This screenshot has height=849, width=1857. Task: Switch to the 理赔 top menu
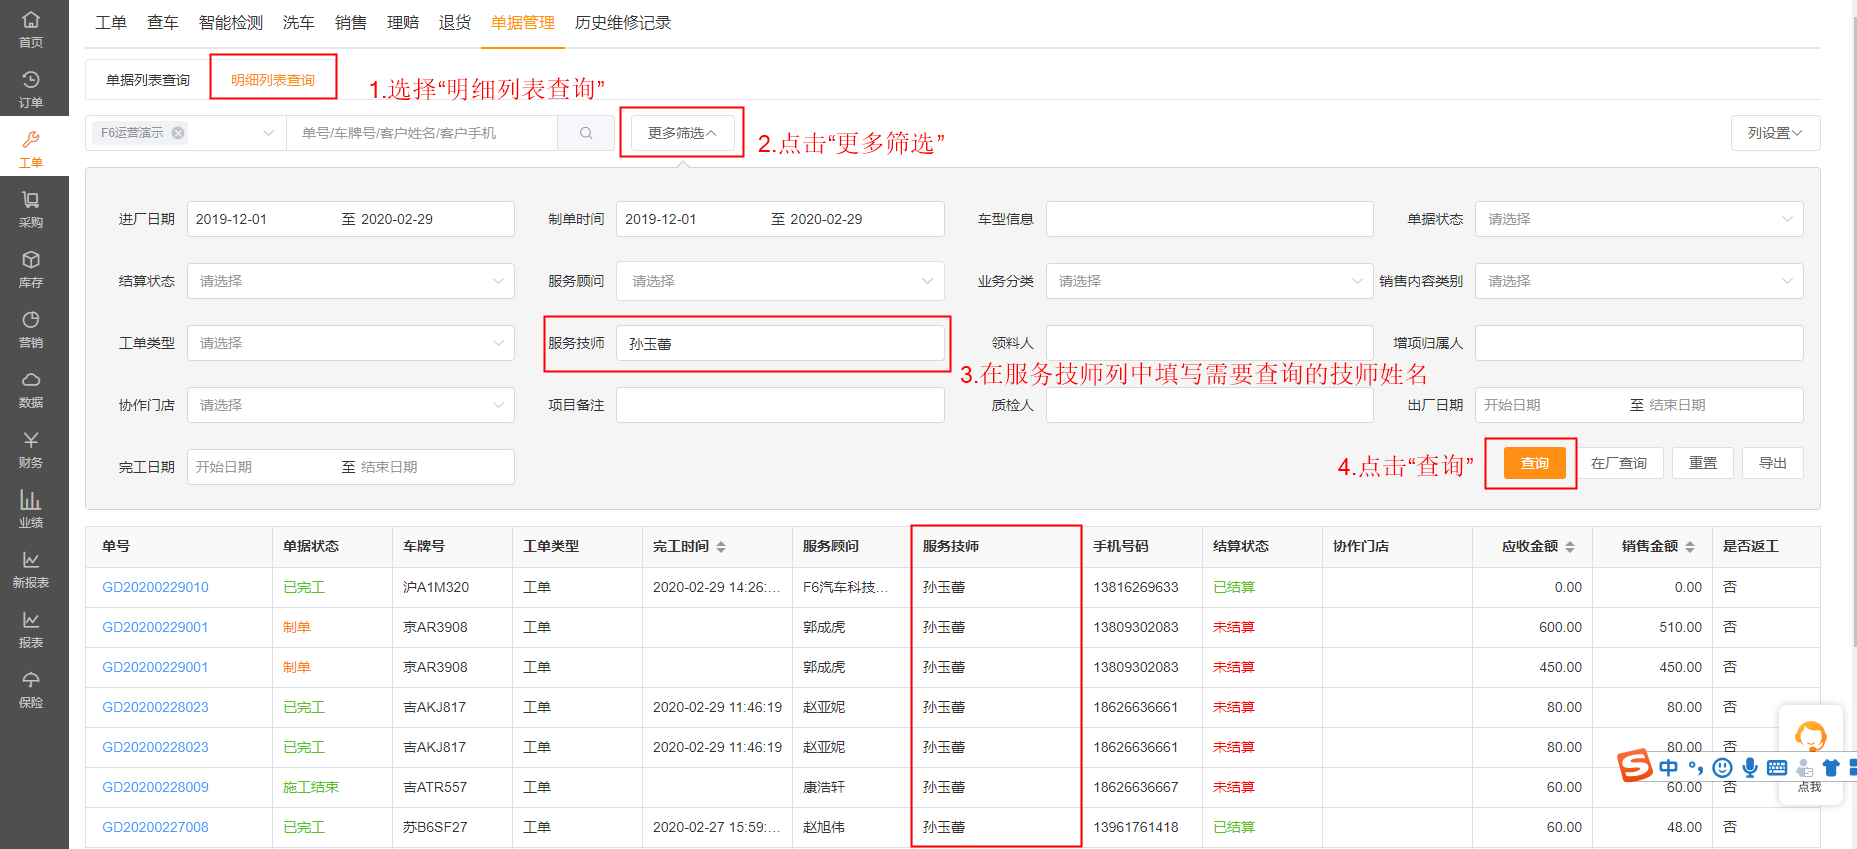pos(402,22)
